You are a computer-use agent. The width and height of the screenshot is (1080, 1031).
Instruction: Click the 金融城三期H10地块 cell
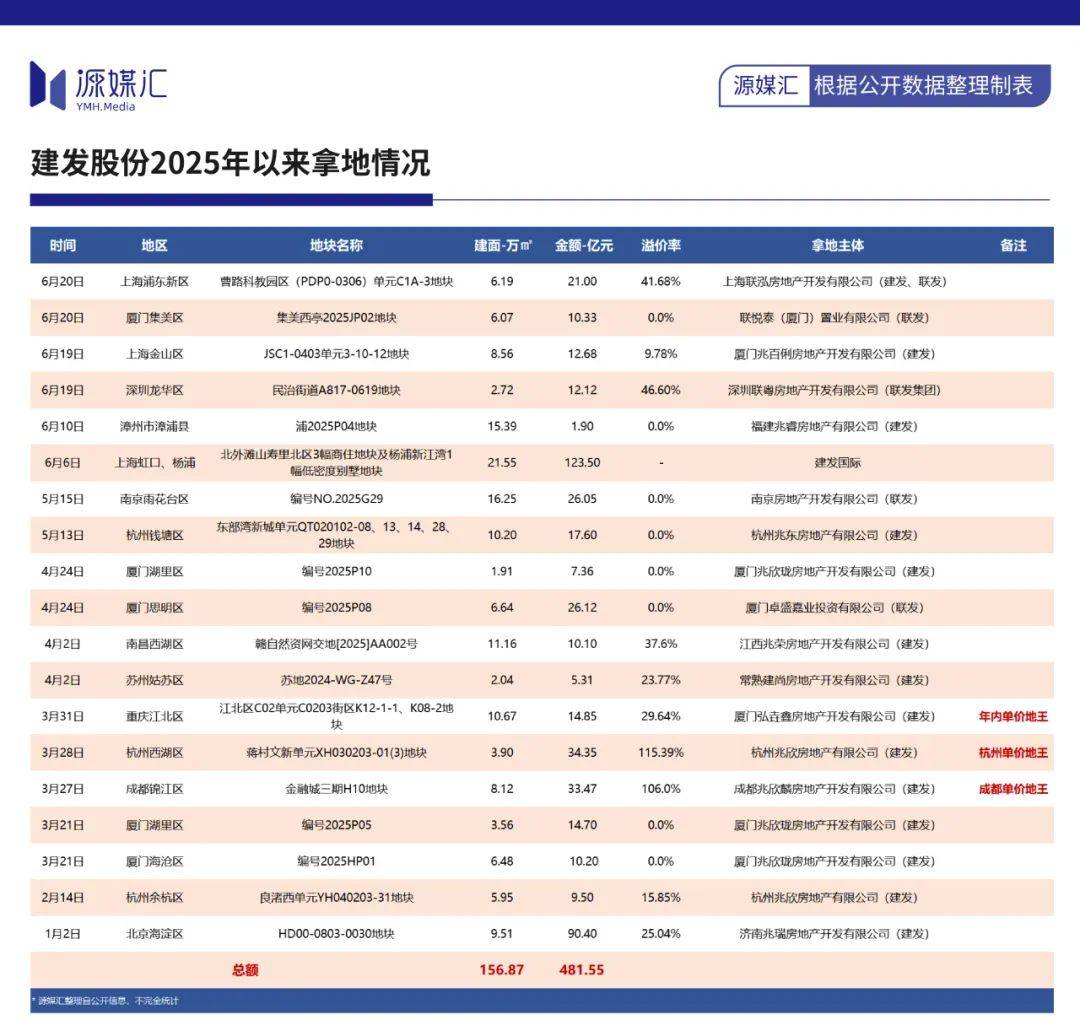(336, 789)
